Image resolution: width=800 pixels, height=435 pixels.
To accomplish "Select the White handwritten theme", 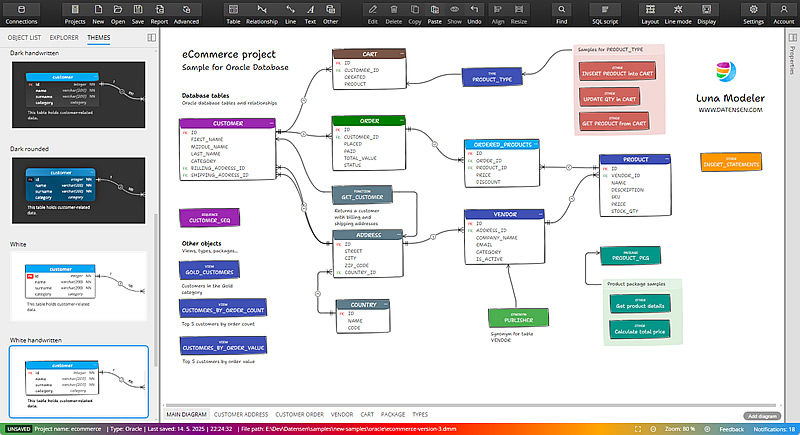I will (x=79, y=382).
